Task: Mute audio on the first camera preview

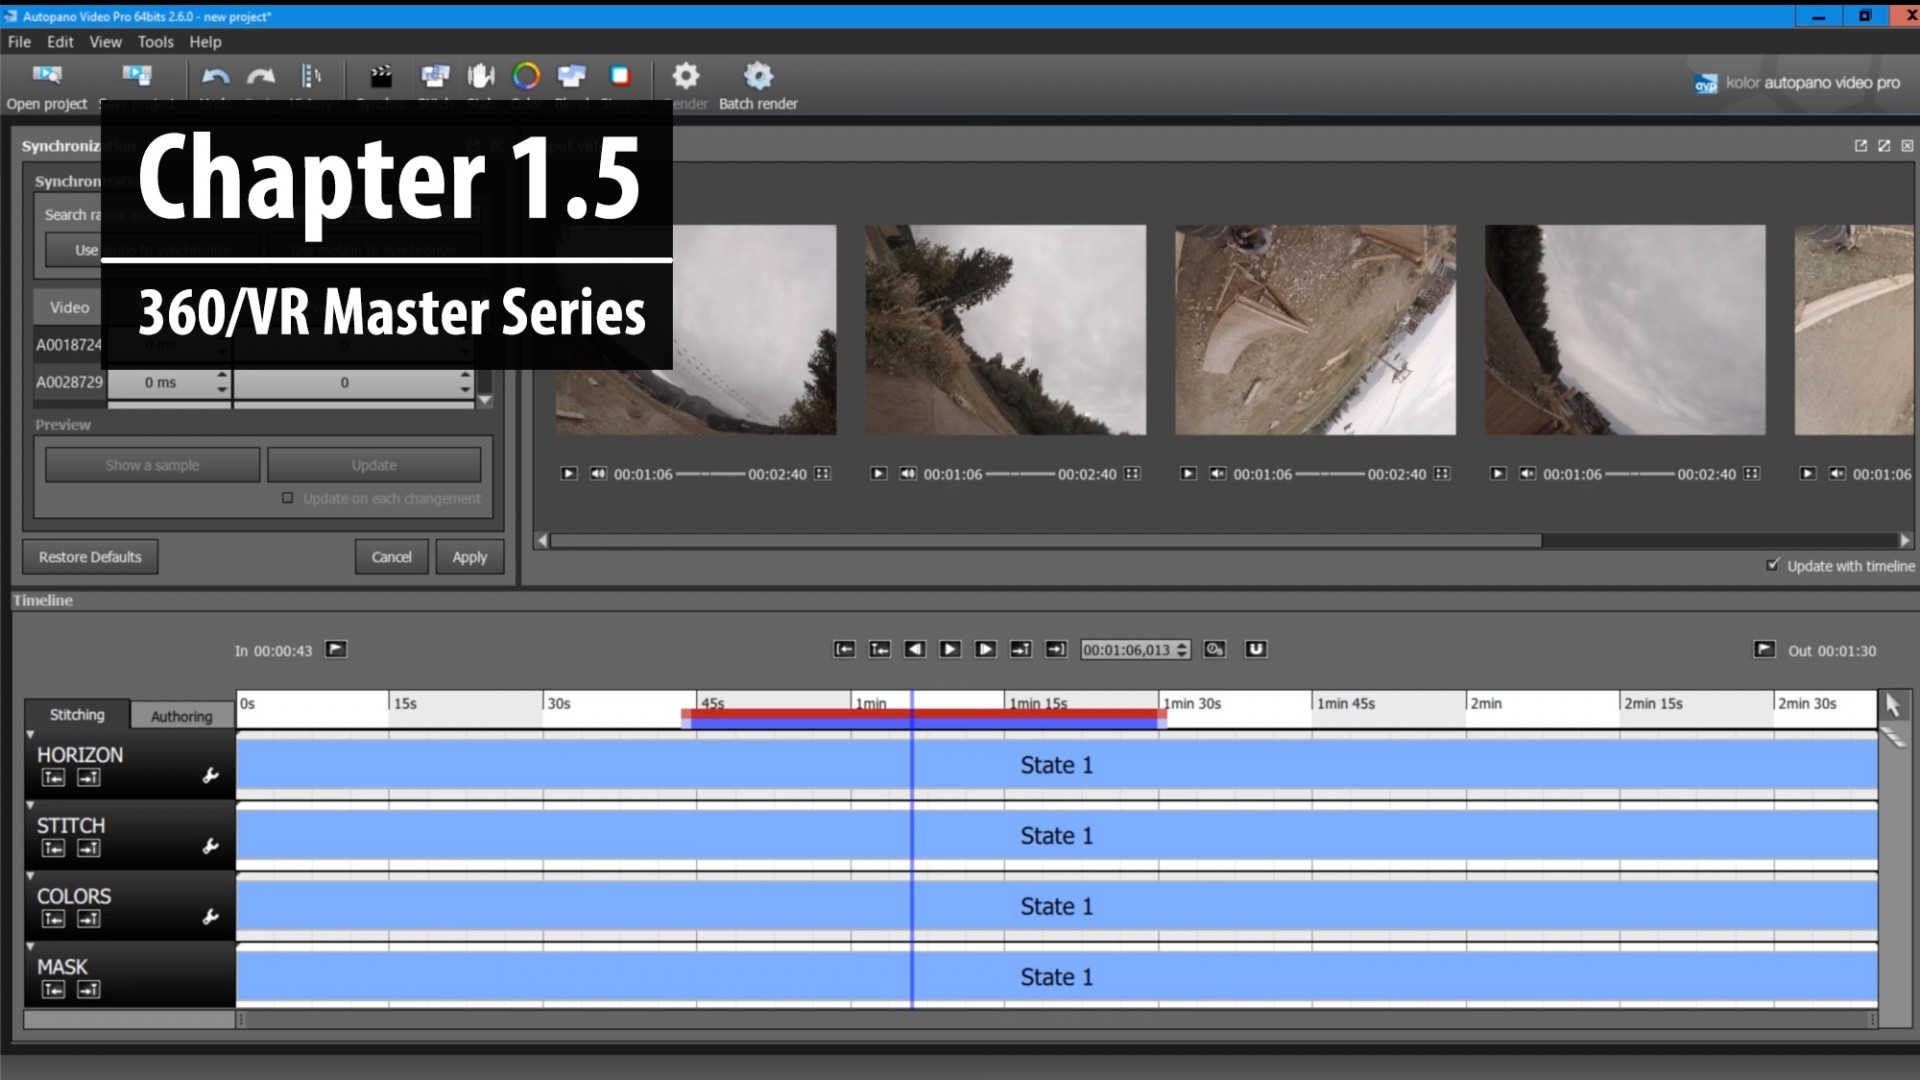Action: pos(597,474)
